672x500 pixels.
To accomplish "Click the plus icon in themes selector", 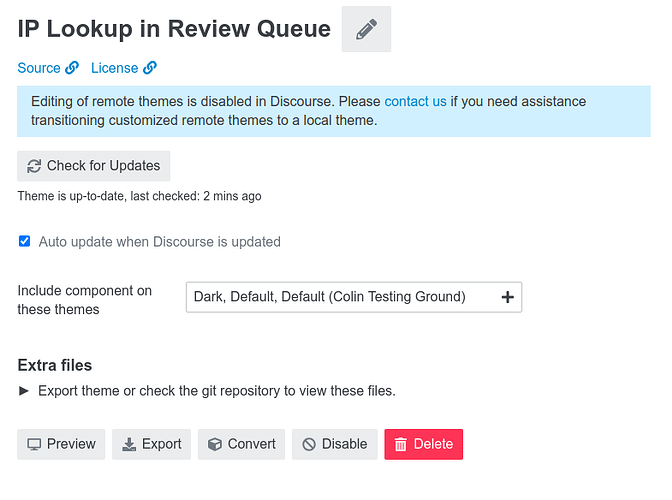I will [507, 297].
